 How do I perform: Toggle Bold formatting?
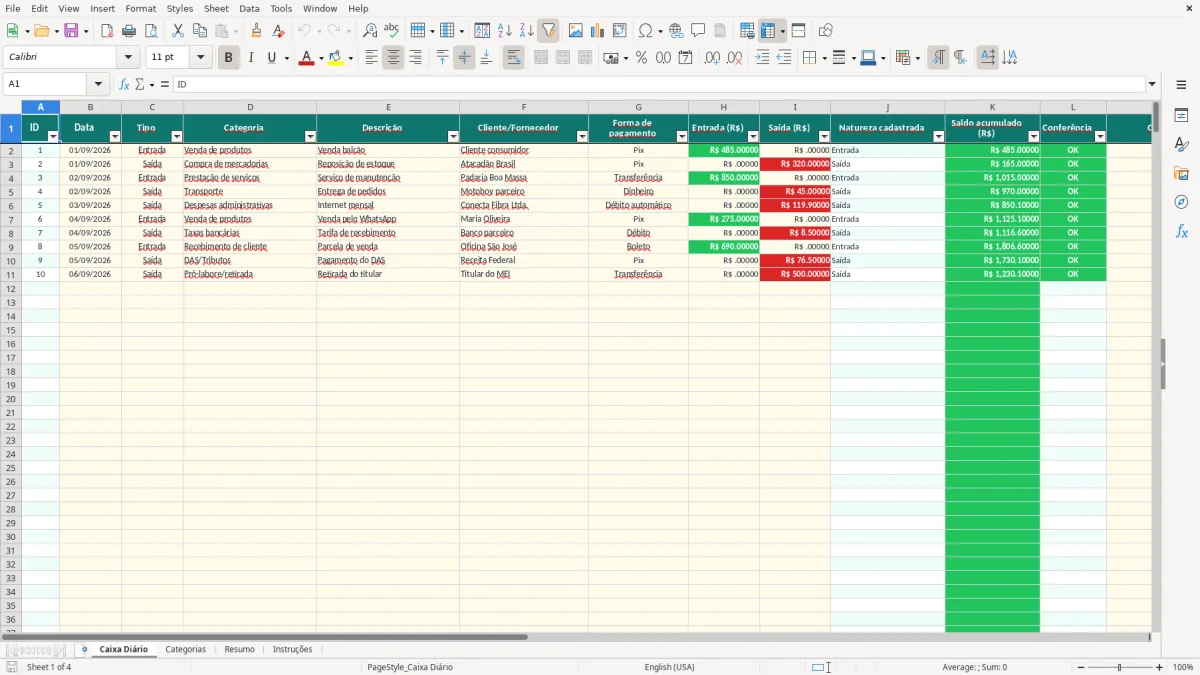click(x=229, y=58)
